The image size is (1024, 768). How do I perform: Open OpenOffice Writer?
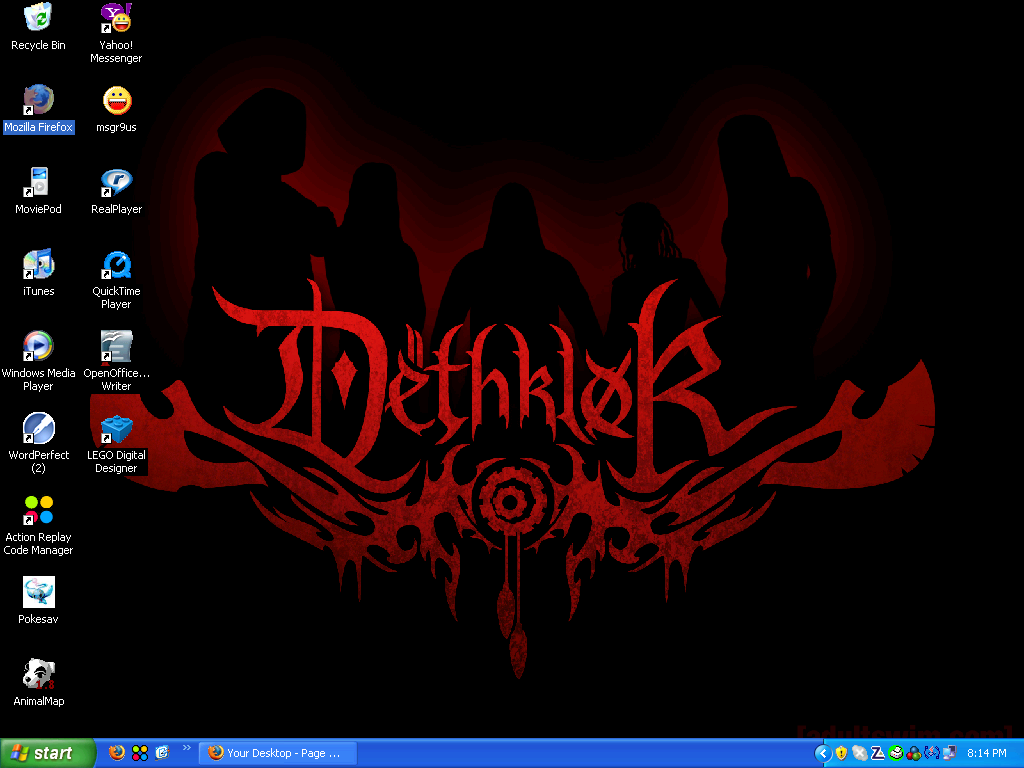(115, 347)
